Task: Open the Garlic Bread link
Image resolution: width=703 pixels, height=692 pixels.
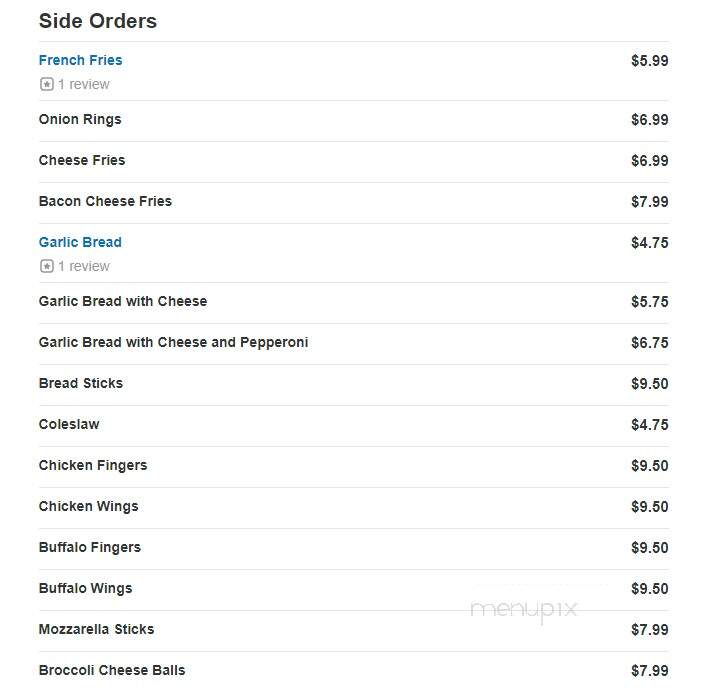Action: tap(80, 242)
